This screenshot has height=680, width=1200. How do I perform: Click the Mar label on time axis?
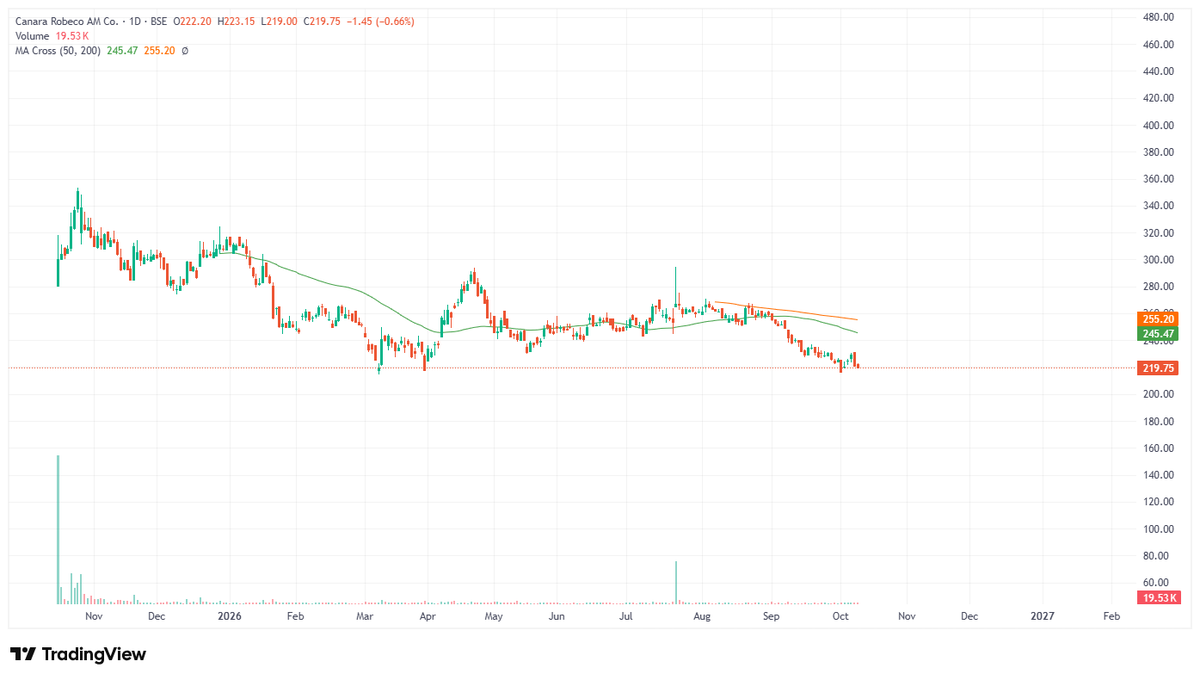click(365, 617)
